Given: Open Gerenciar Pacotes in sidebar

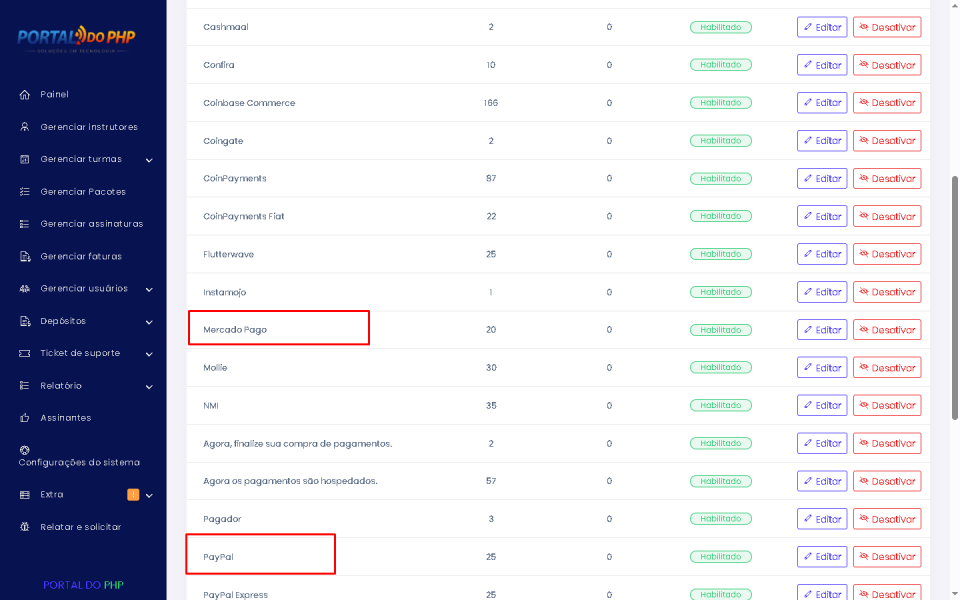Looking at the screenshot, I should tap(83, 192).
